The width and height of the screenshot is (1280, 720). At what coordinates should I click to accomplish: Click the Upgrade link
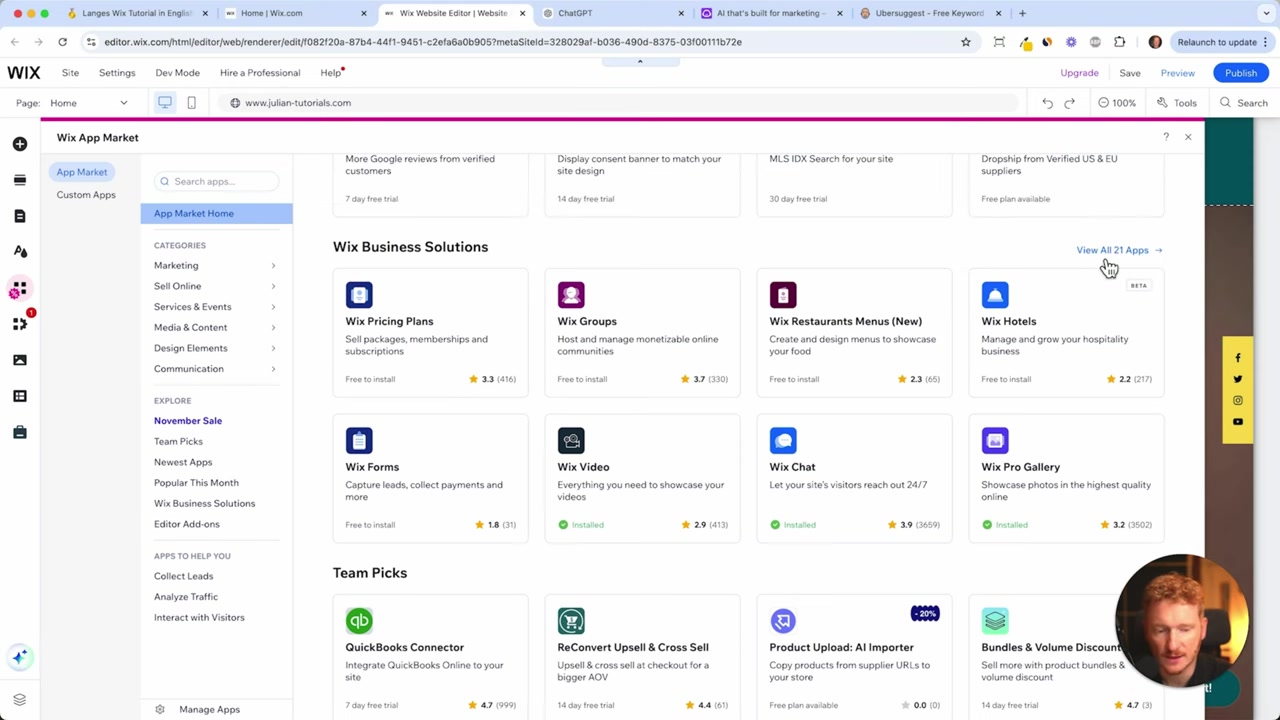(1079, 73)
